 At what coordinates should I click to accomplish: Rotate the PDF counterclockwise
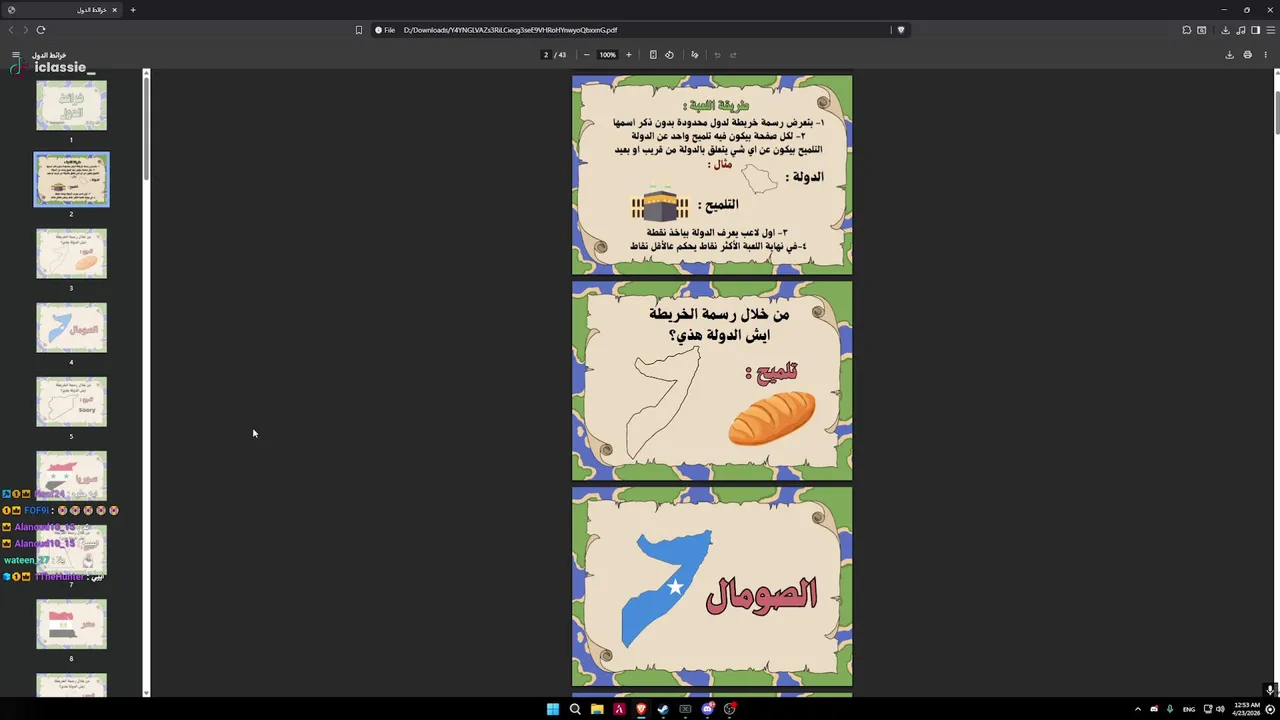(669, 55)
